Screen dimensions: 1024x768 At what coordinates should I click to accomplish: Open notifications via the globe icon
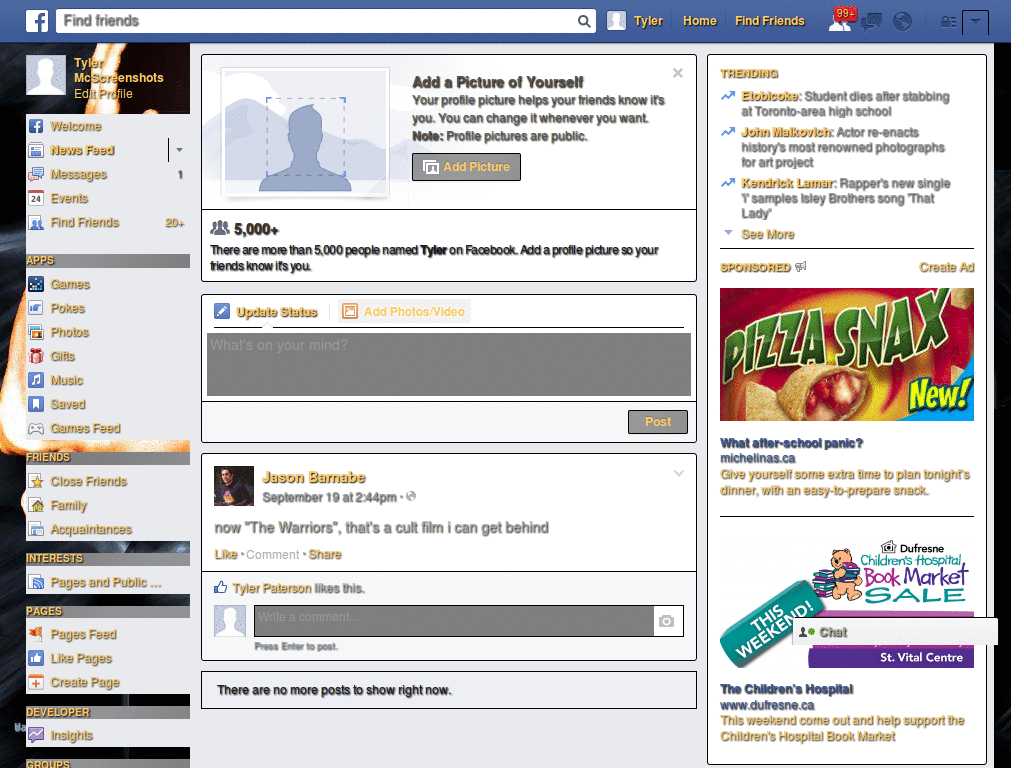point(902,20)
